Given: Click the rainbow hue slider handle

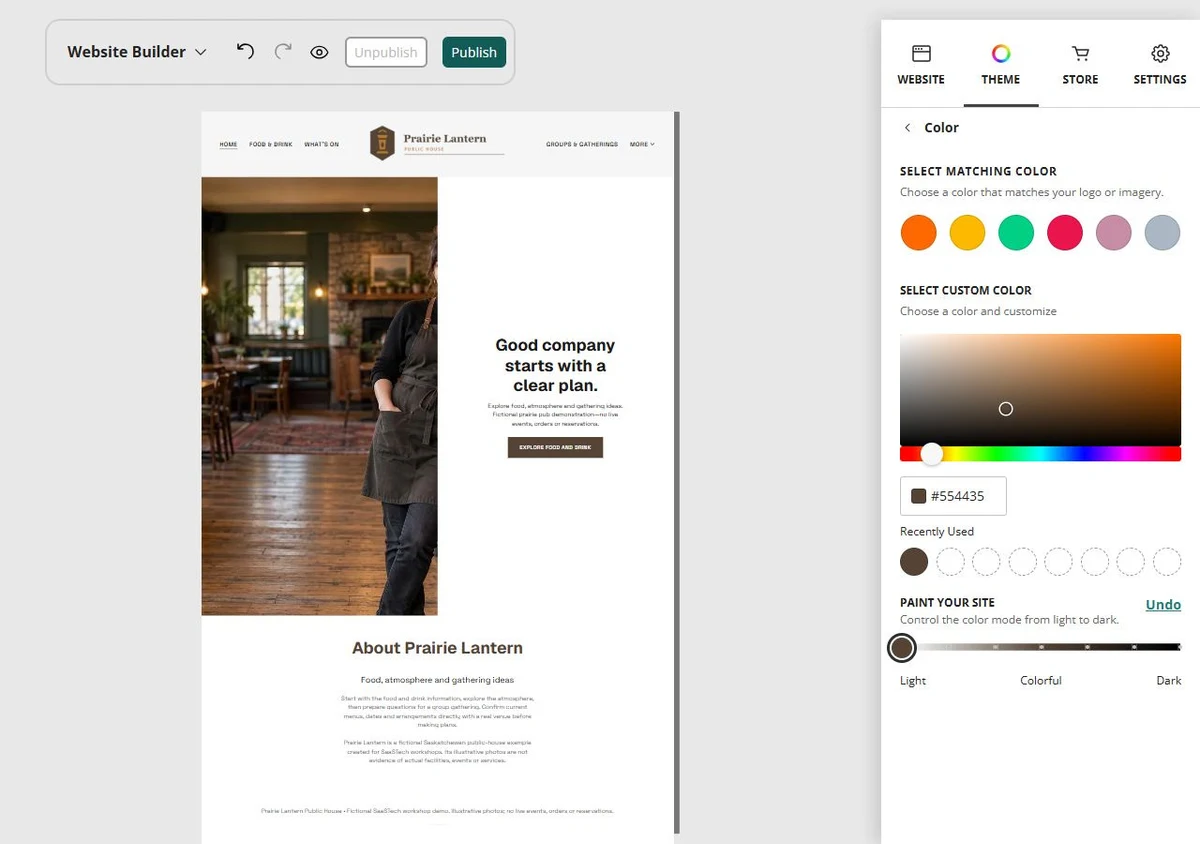Looking at the screenshot, I should pos(932,454).
